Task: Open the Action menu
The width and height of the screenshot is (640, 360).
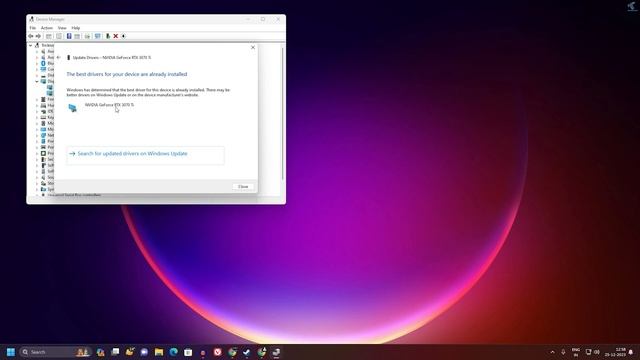Action: coord(47,28)
